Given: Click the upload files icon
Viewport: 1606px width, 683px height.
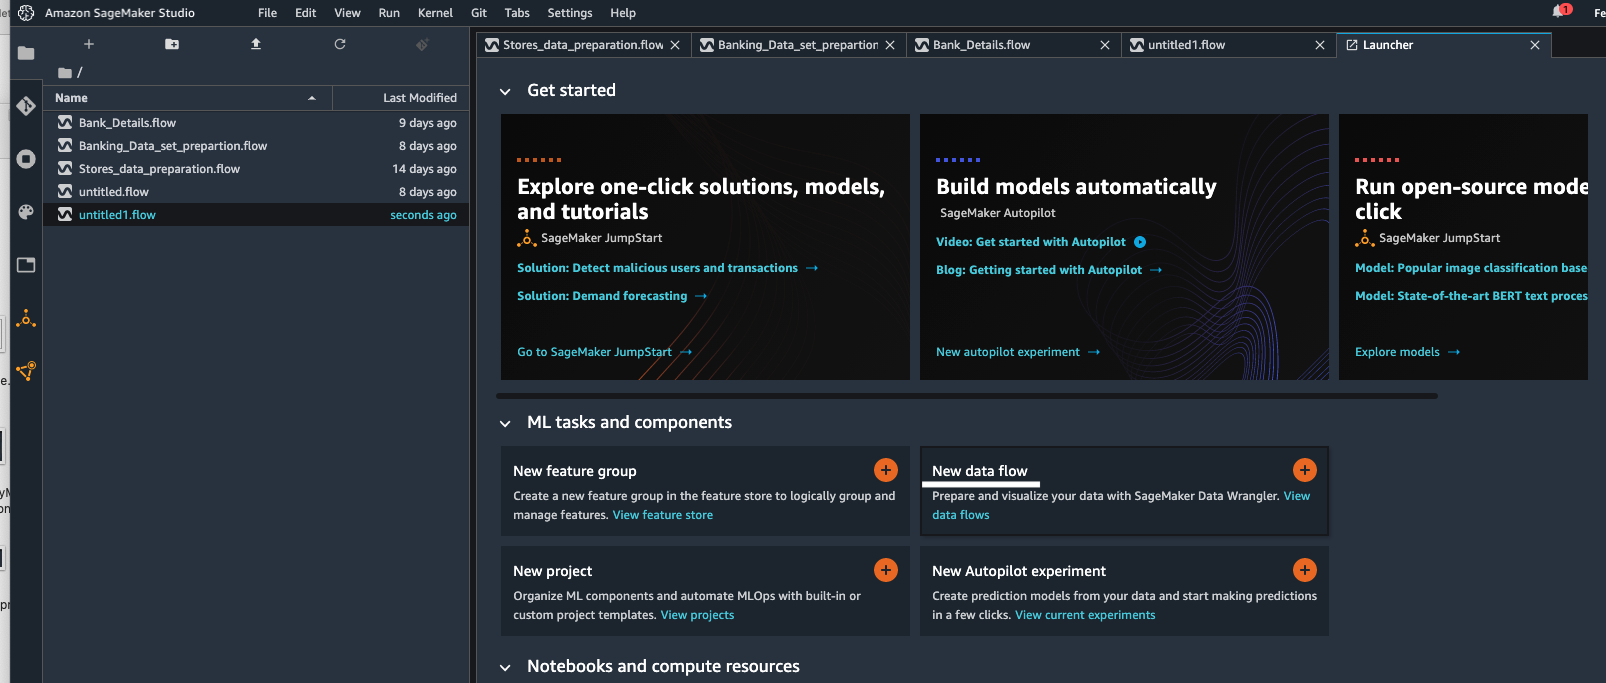Looking at the screenshot, I should tap(256, 44).
